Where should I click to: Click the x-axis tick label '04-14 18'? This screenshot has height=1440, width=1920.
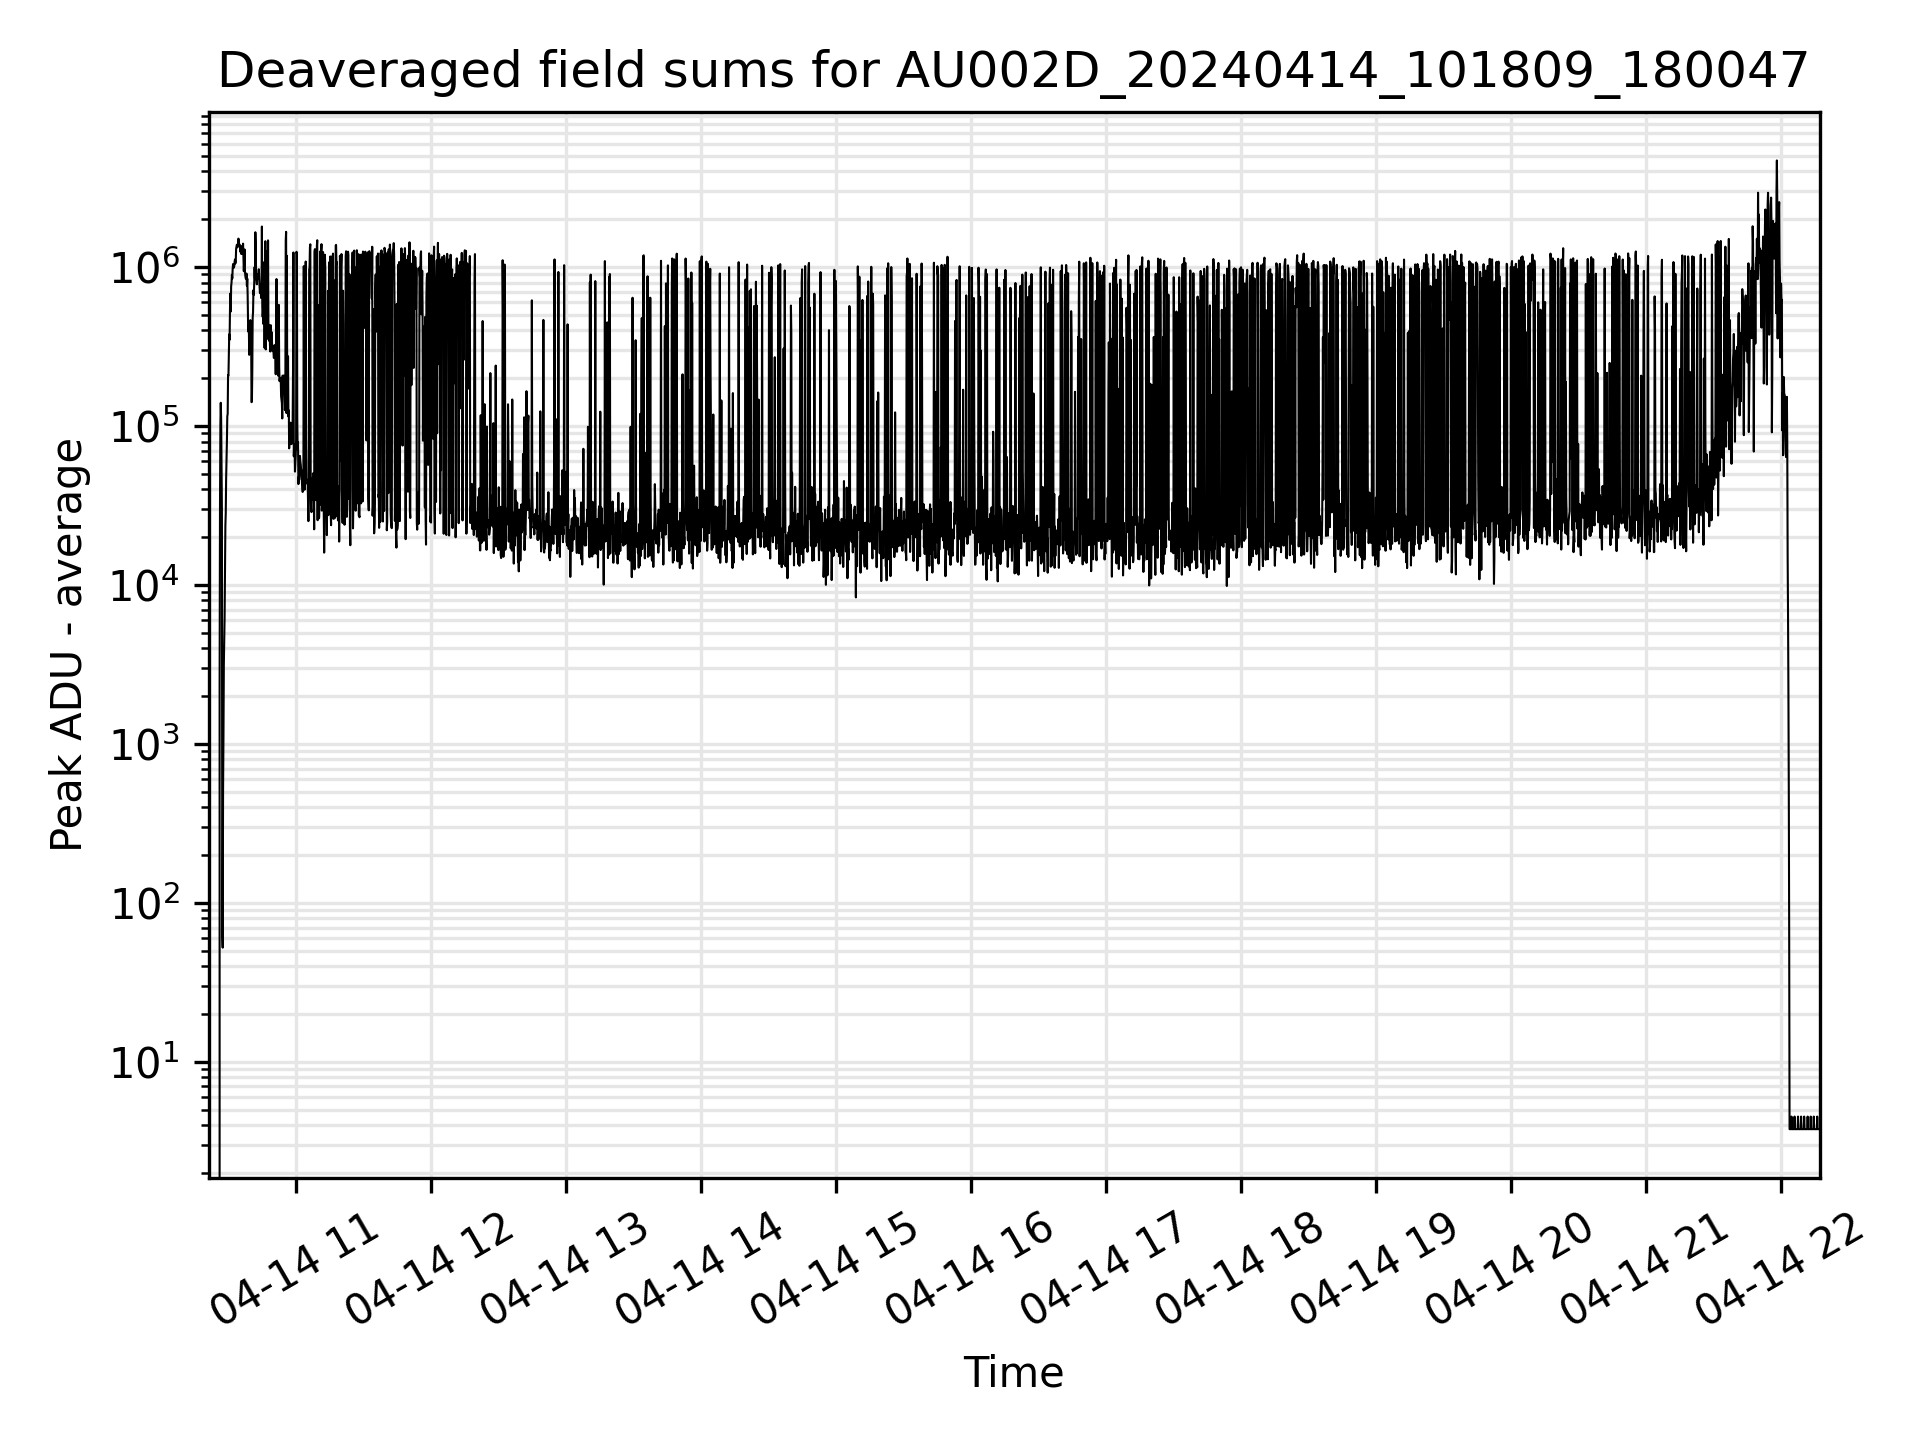pyautogui.click(x=1240, y=1269)
